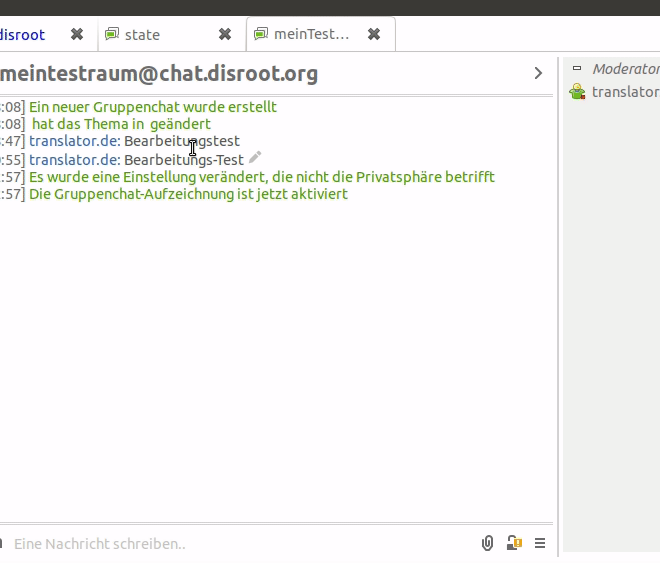The width and height of the screenshot is (660, 563).
Task: Click the chat bubble icon on state tab
Action: [x=111, y=34]
